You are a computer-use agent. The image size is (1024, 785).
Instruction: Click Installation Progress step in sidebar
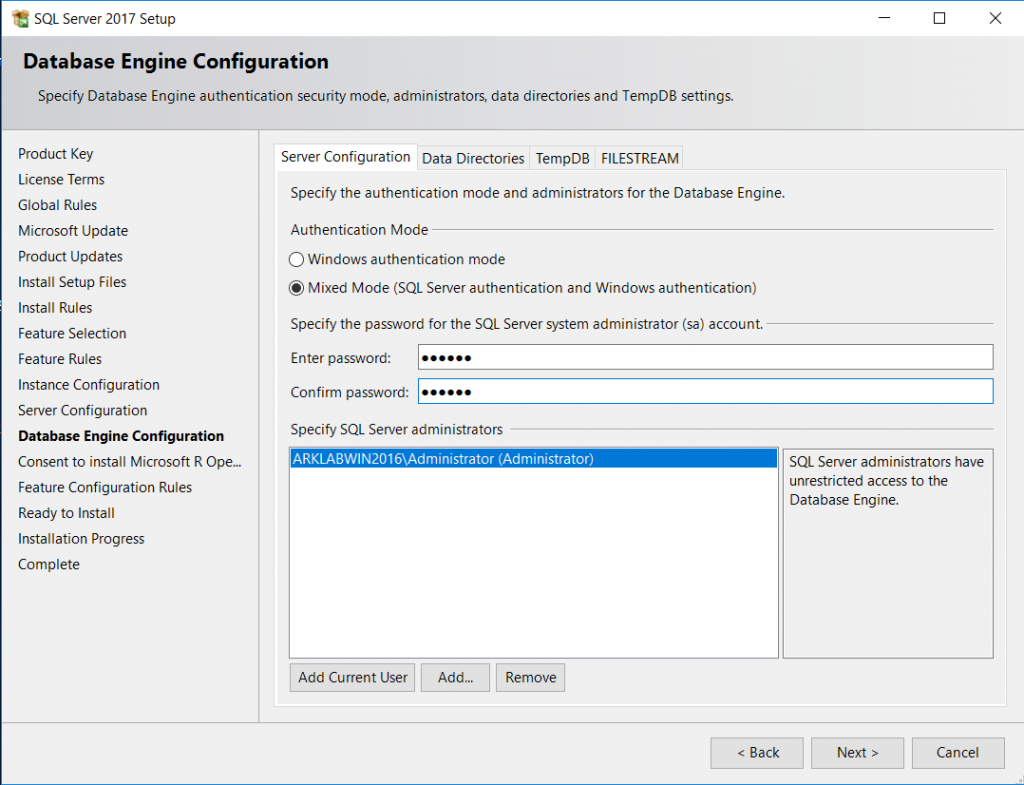(82, 539)
